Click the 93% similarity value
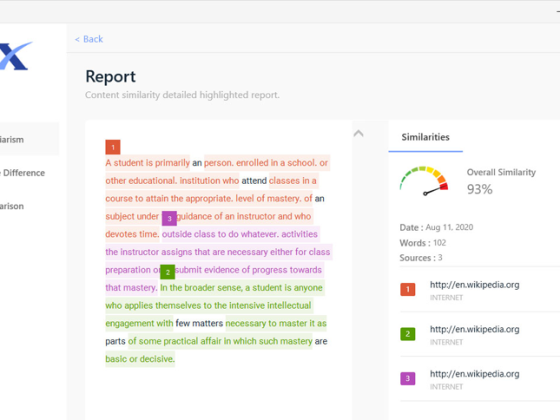The height and width of the screenshot is (420, 560). pyautogui.click(x=480, y=189)
